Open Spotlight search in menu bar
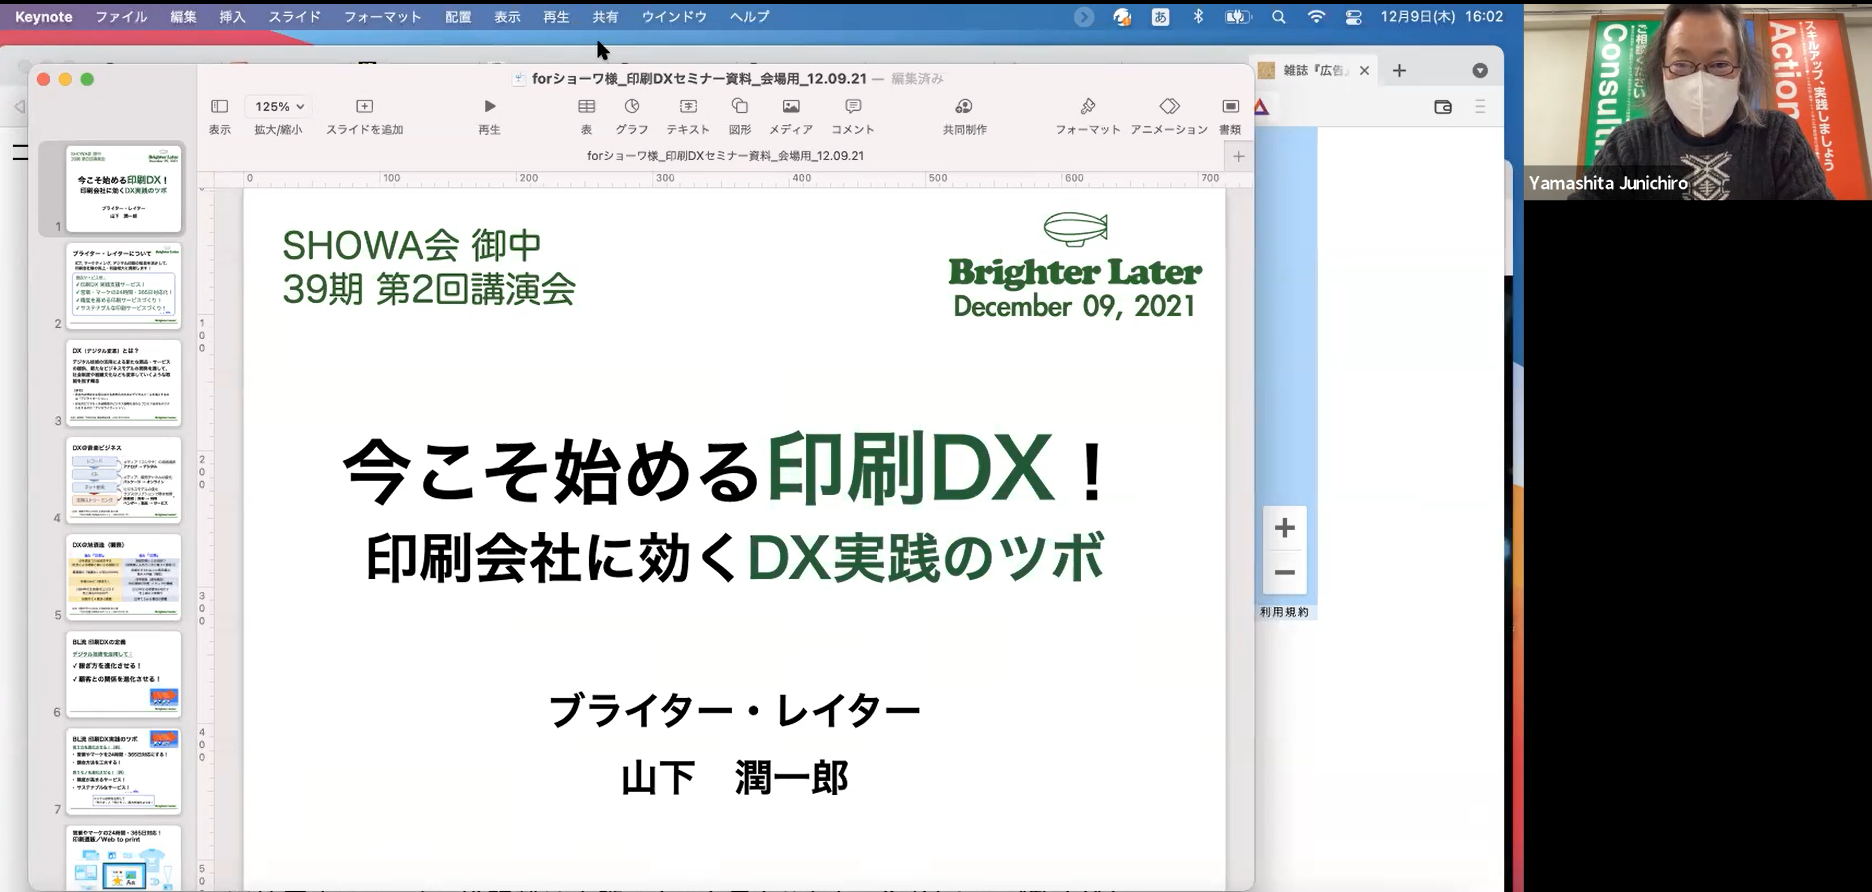The height and width of the screenshot is (892, 1872). (1278, 17)
